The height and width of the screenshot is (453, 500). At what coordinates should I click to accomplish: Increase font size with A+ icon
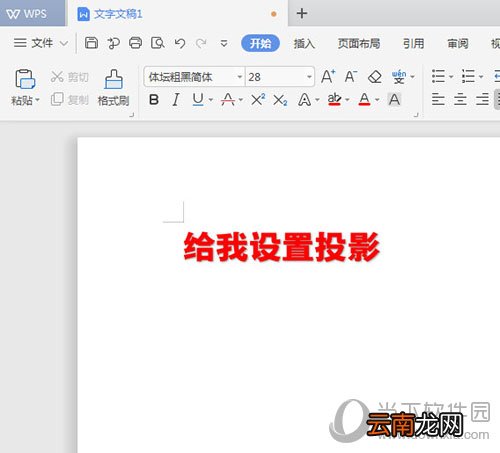(328, 77)
